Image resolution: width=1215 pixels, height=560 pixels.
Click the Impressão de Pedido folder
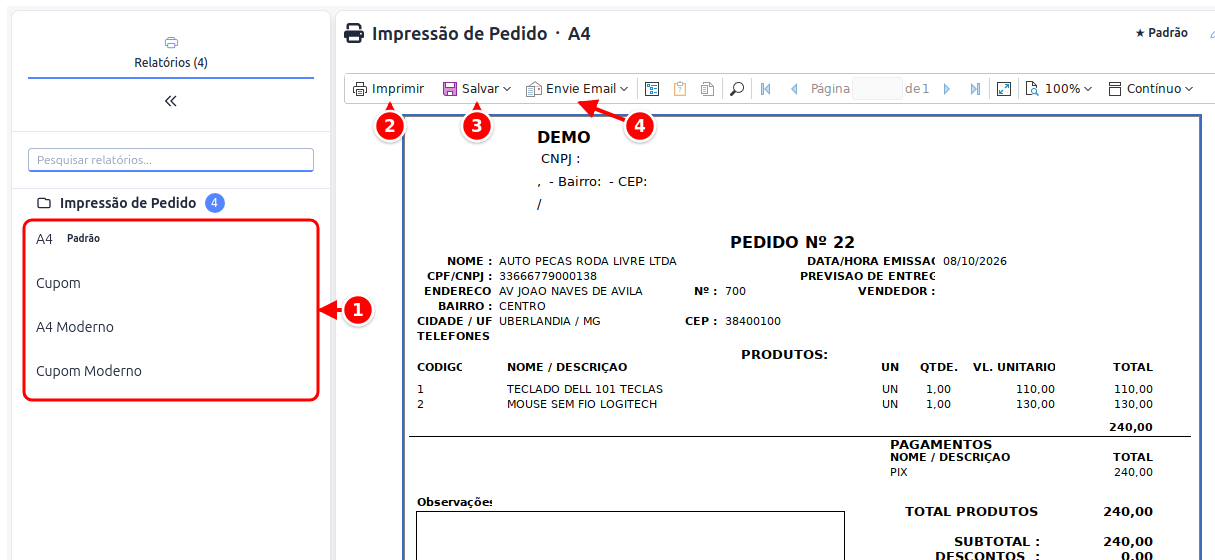coord(129,203)
